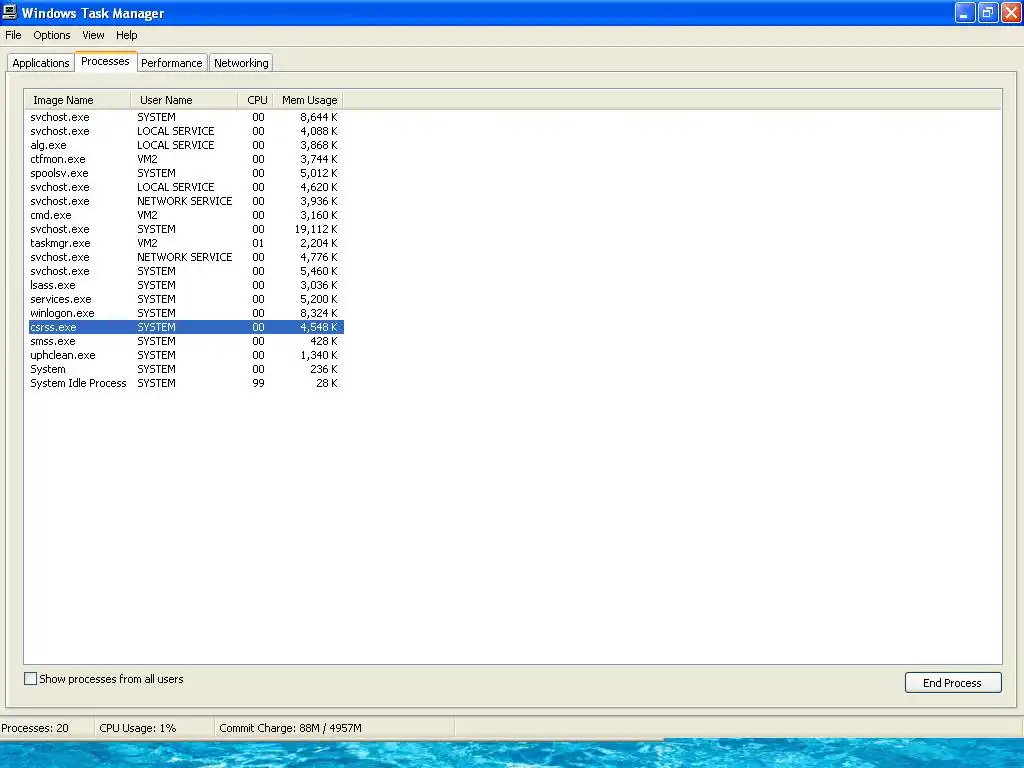The image size is (1024, 768).
Task: Close the Windows Task Manager window
Action: point(1011,12)
